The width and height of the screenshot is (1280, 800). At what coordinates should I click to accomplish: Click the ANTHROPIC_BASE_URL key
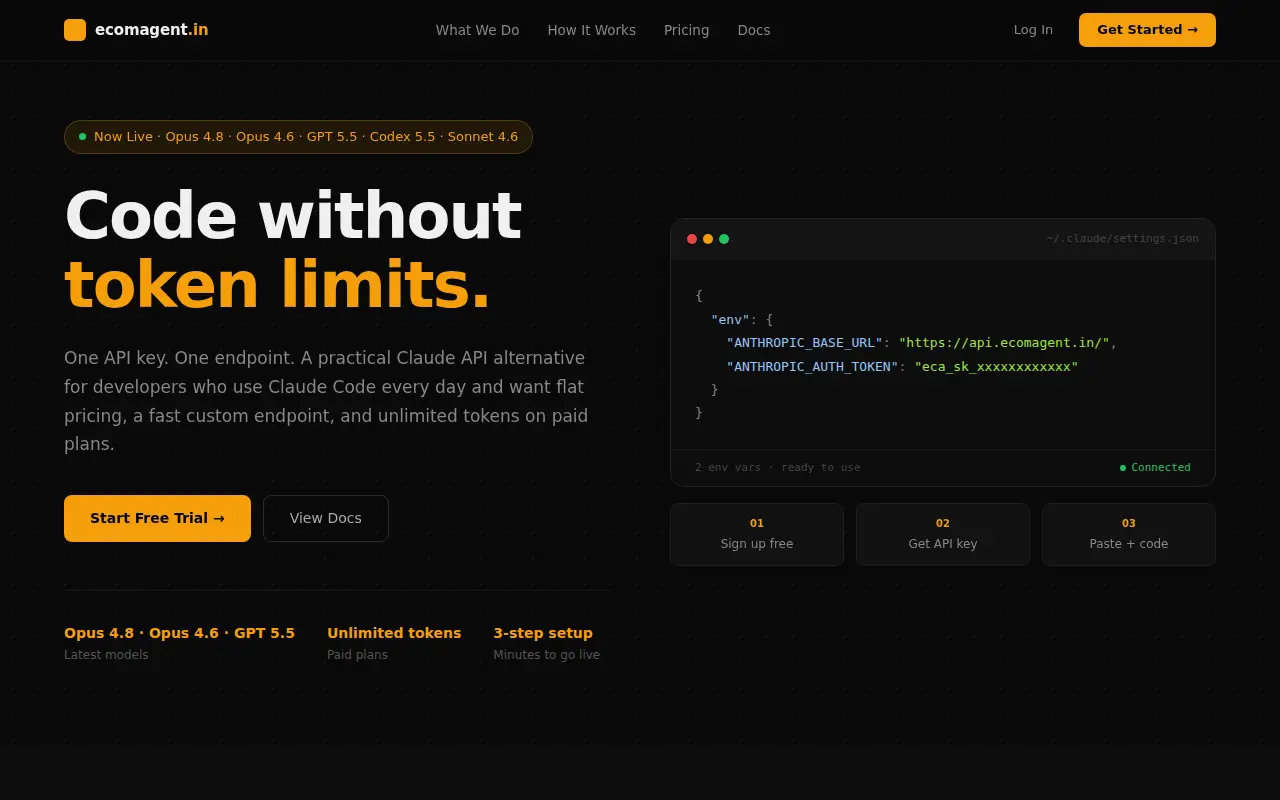[x=804, y=343]
